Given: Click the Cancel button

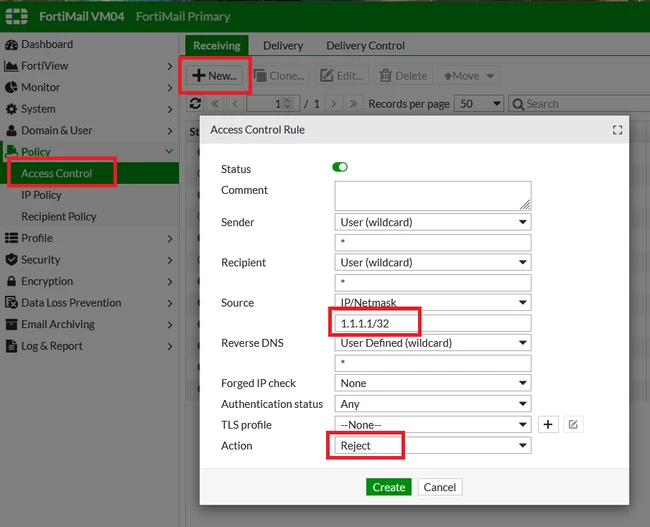Looking at the screenshot, I should (x=440, y=487).
